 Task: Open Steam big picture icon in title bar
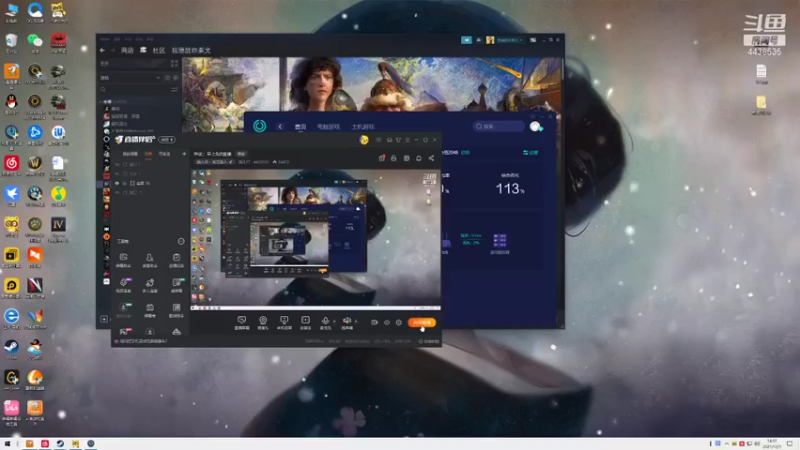(x=533, y=40)
